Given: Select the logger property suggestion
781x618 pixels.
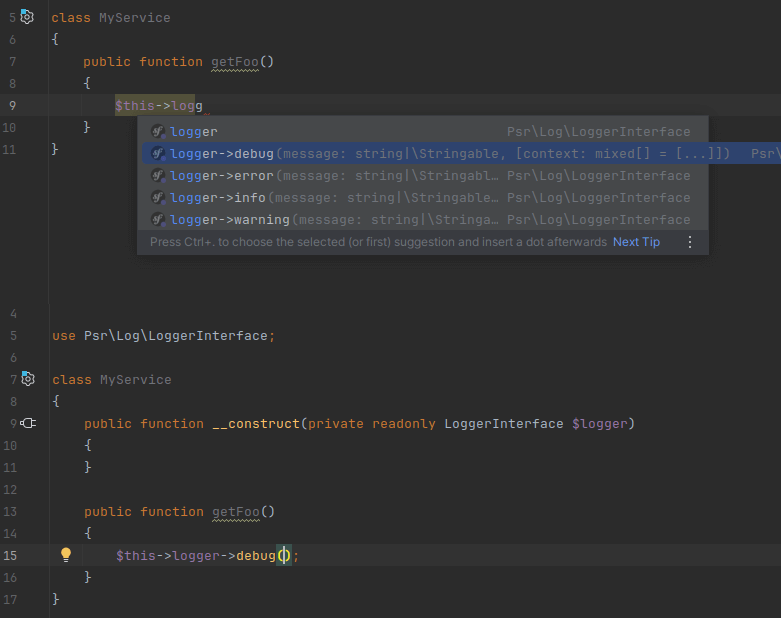Looking at the screenshot, I should click(193, 131).
